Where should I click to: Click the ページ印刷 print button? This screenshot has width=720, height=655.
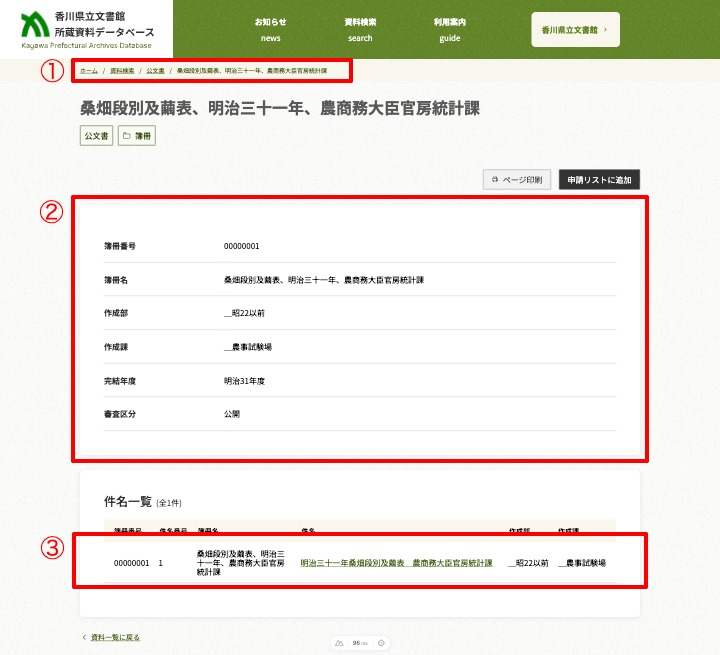517,180
